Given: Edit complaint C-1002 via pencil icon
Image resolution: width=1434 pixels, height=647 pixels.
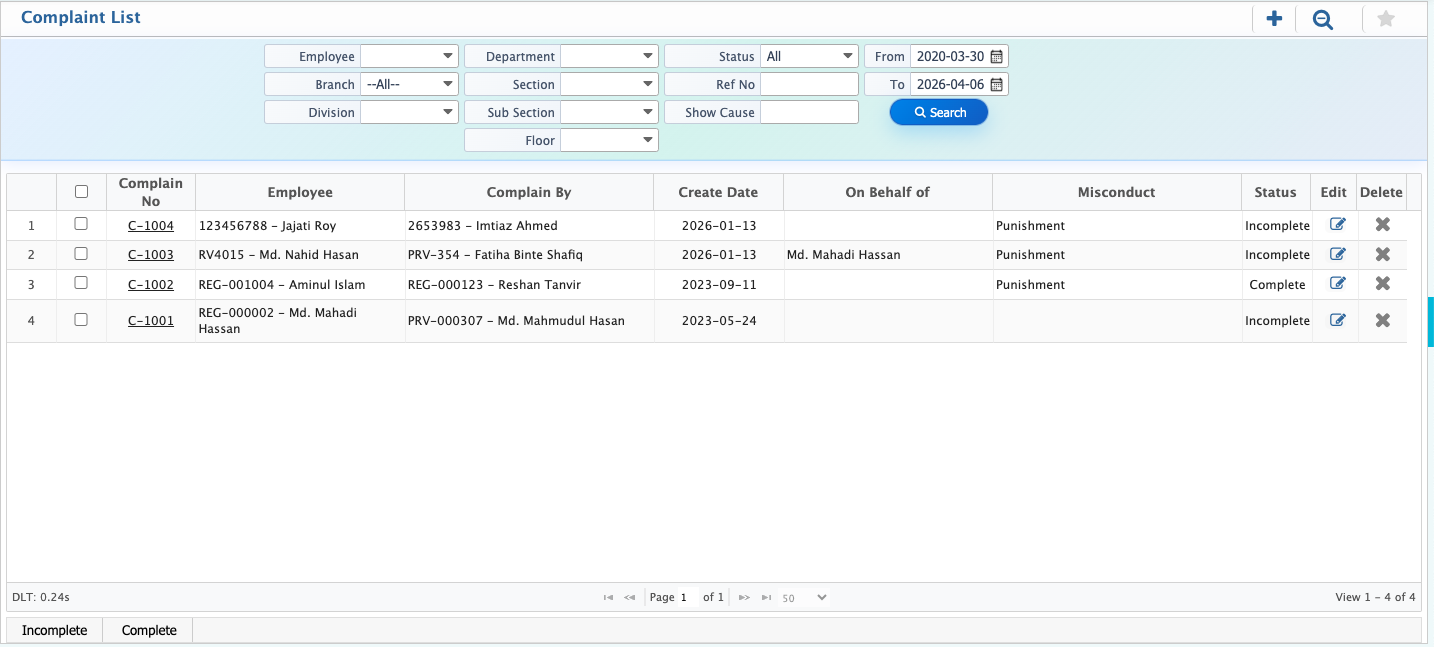Looking at the screenshot, I should coord(1337,284).
